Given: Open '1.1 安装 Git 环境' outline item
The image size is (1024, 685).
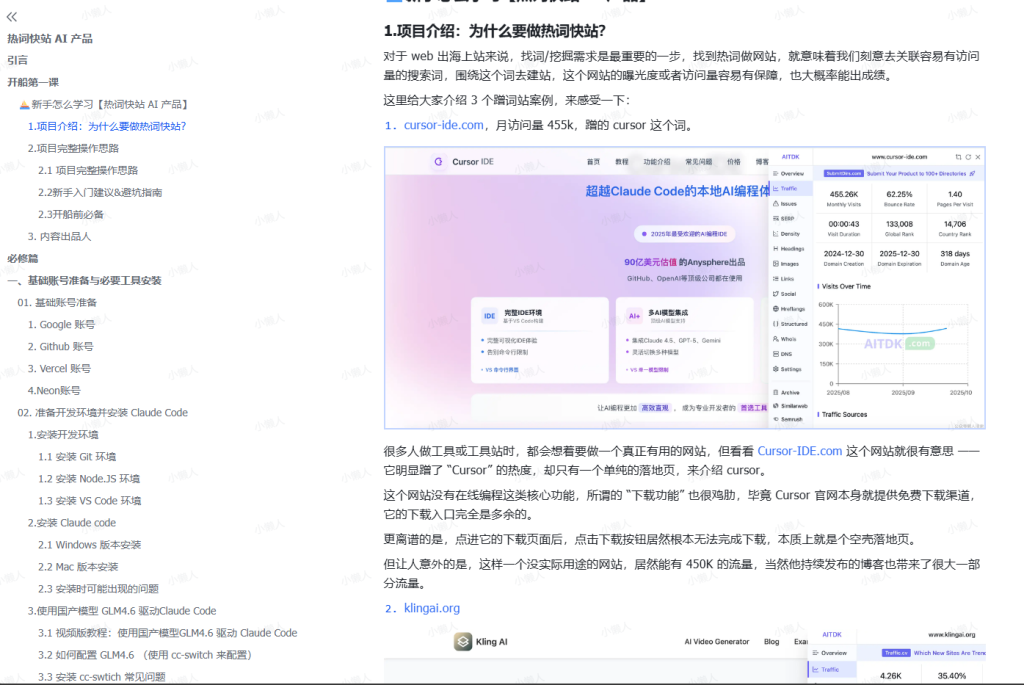Looking at the screenshot, I should coord(77,457).
